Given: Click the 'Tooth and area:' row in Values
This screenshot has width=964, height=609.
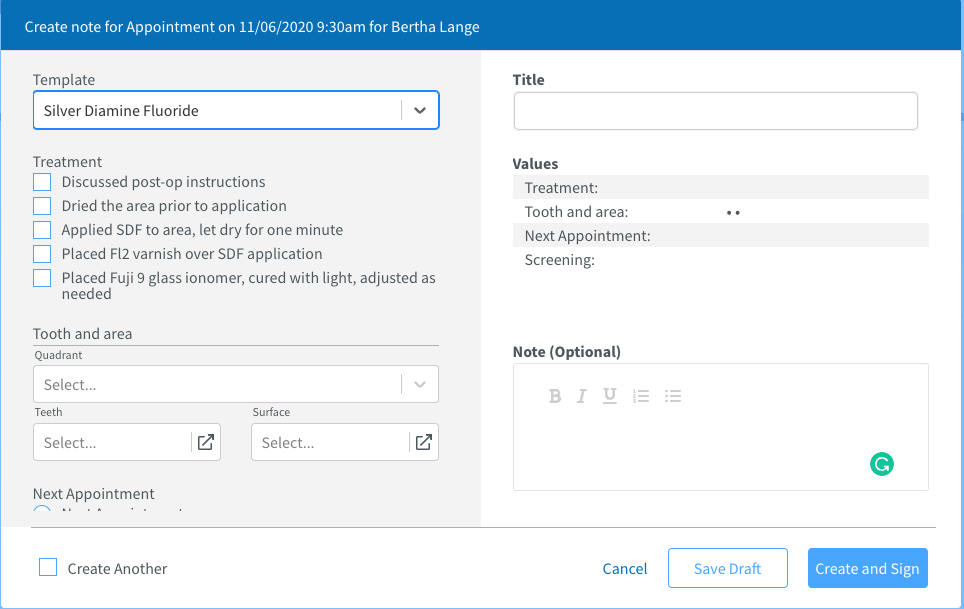Looking at the screenshot, I should (721, 211).
